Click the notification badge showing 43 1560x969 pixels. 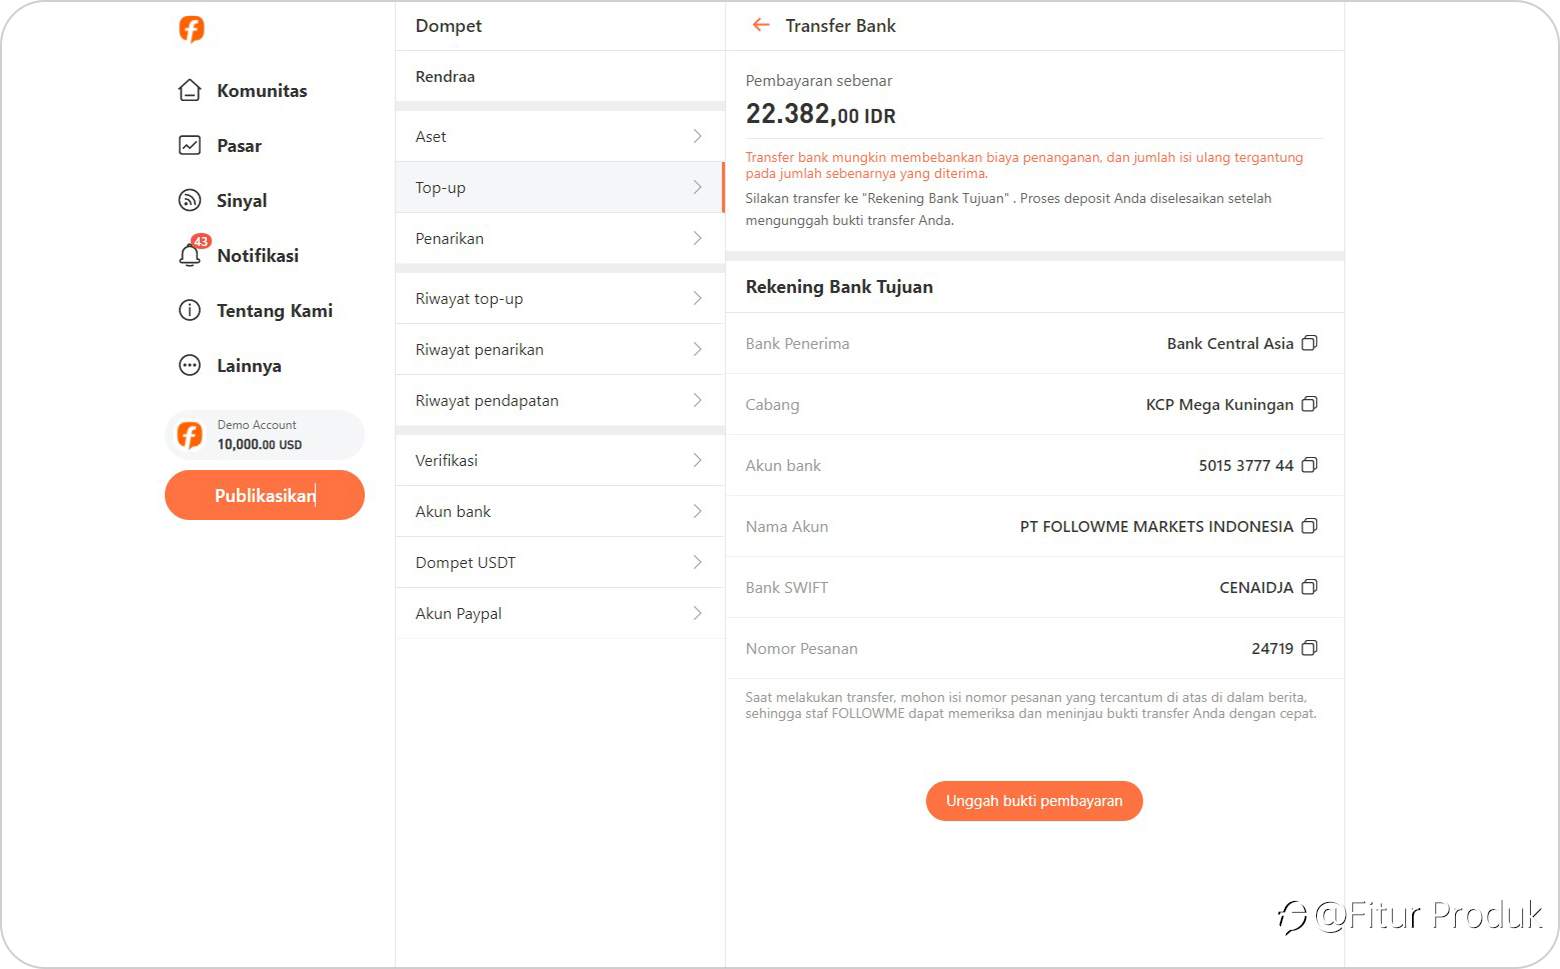pyautogui.click(x=201, y=241)
